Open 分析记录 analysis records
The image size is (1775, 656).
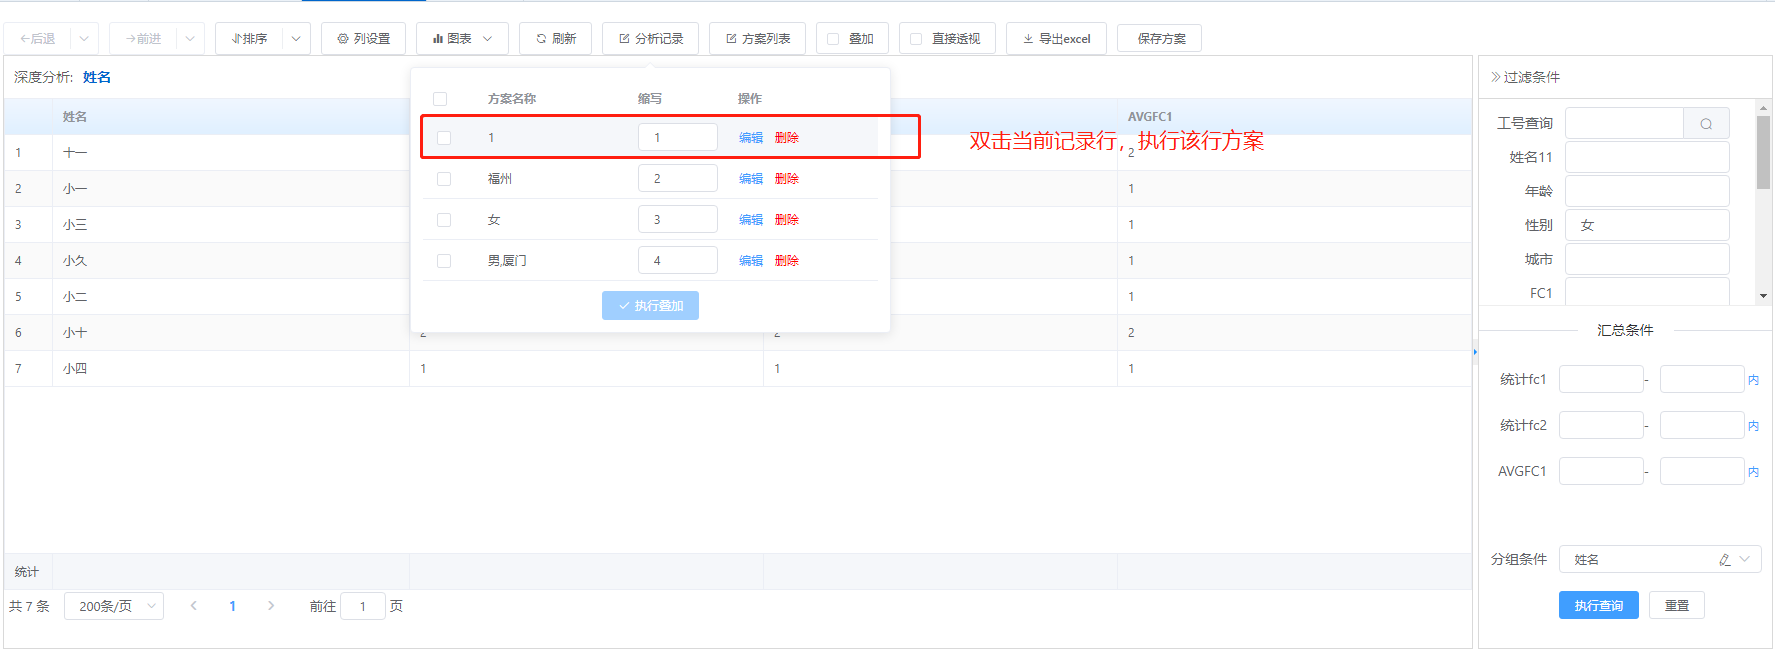(x=650, y=39)
